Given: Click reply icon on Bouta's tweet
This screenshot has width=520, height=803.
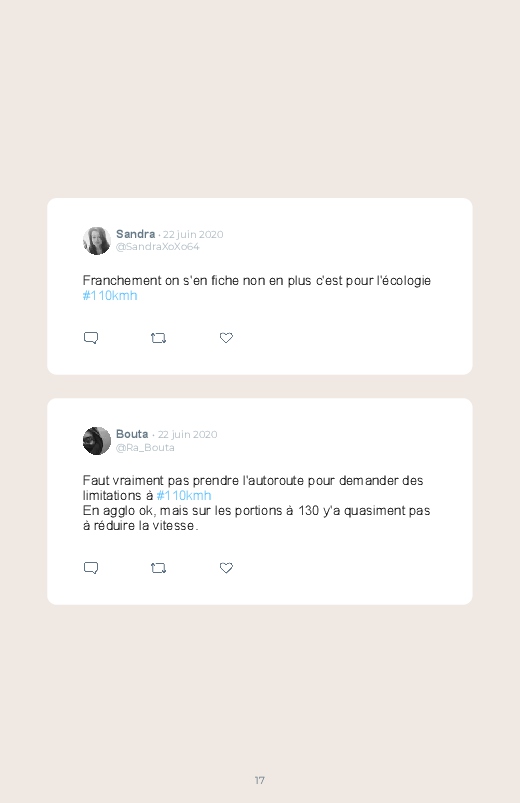Looking at the screenshot, I should click(91, 568).
